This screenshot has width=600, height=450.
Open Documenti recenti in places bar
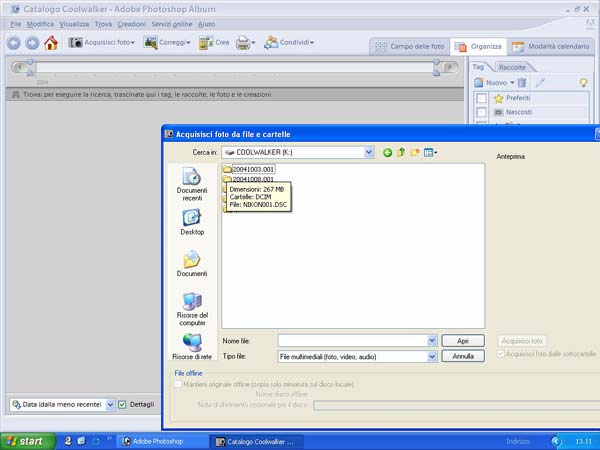click(x=192, y=184)
